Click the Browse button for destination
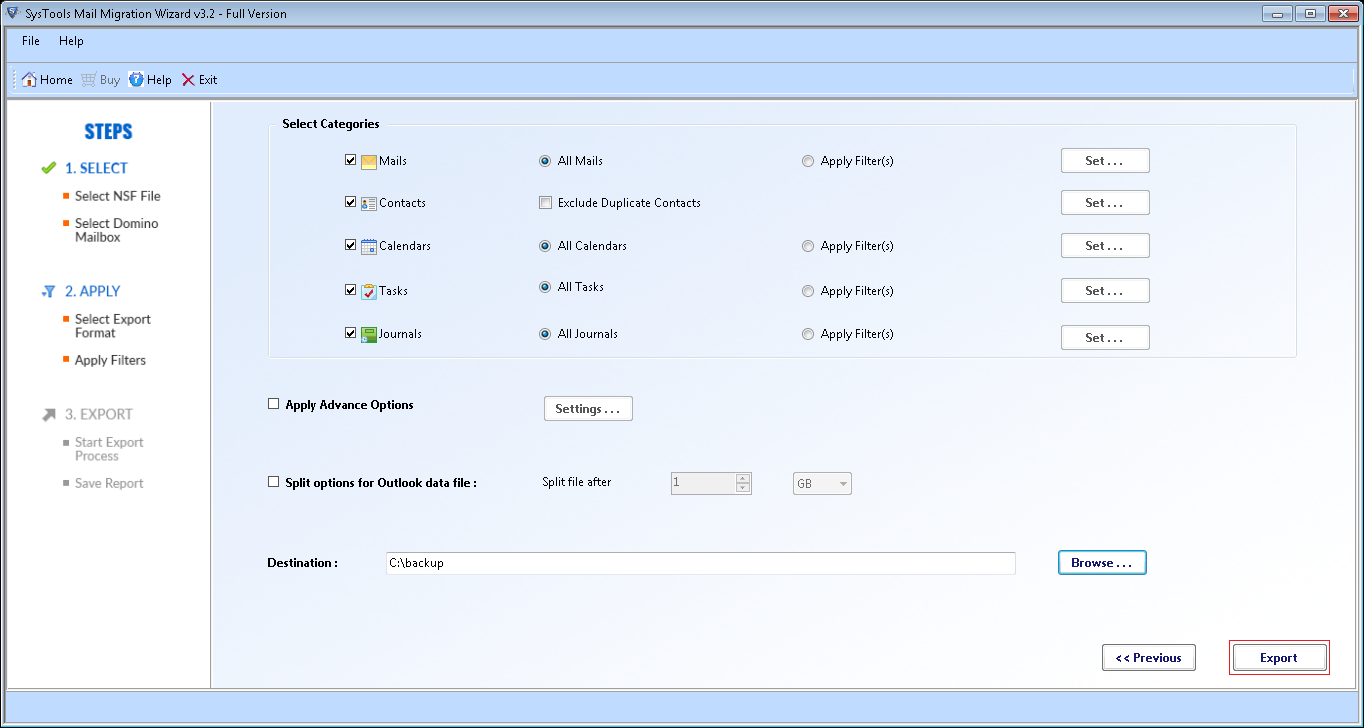Screen dimensions: 1364x728 click(1102, 563)
